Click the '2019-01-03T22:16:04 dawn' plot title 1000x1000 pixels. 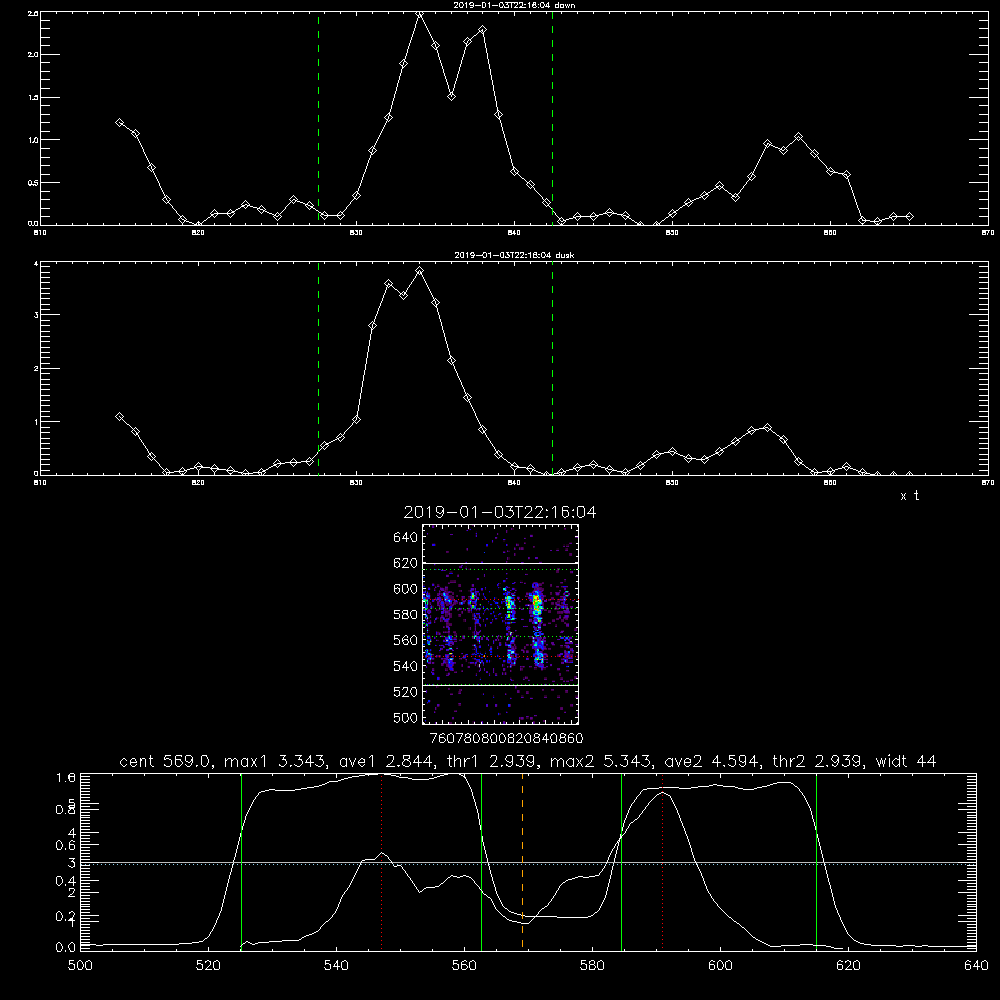coord(514,5)
